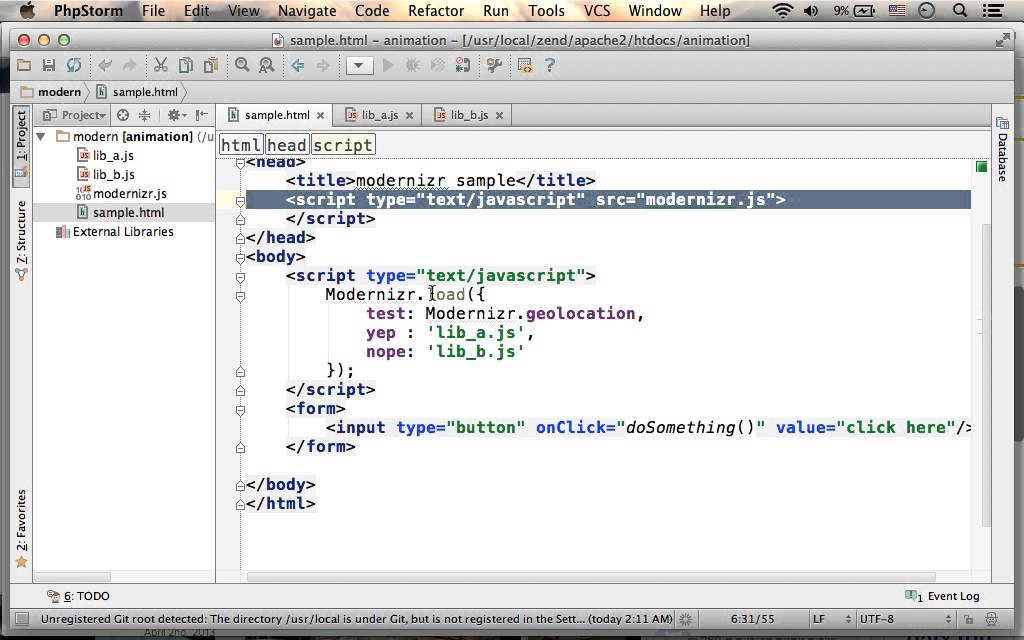This screenshot has height=640, width=1024.
Task: Click the sample.html breadcrumb
Action: (137, 92)
